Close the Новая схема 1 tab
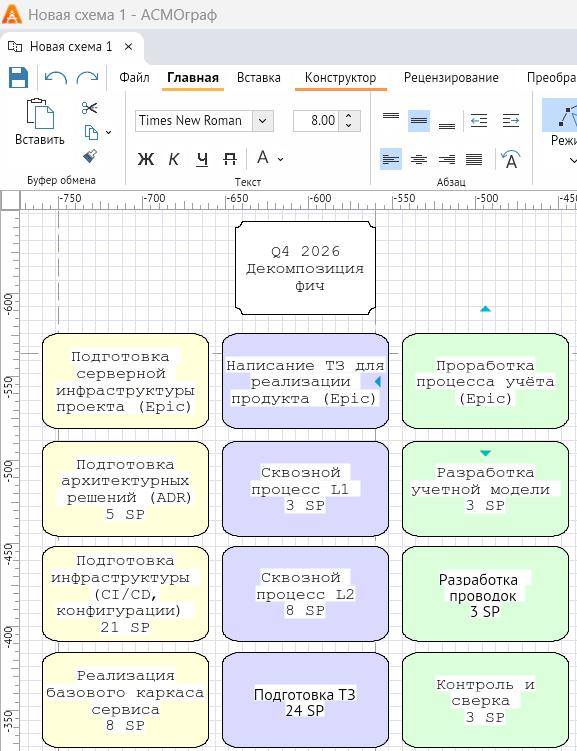This screenshot has height=751, width=577. click(x=128, y=46)
